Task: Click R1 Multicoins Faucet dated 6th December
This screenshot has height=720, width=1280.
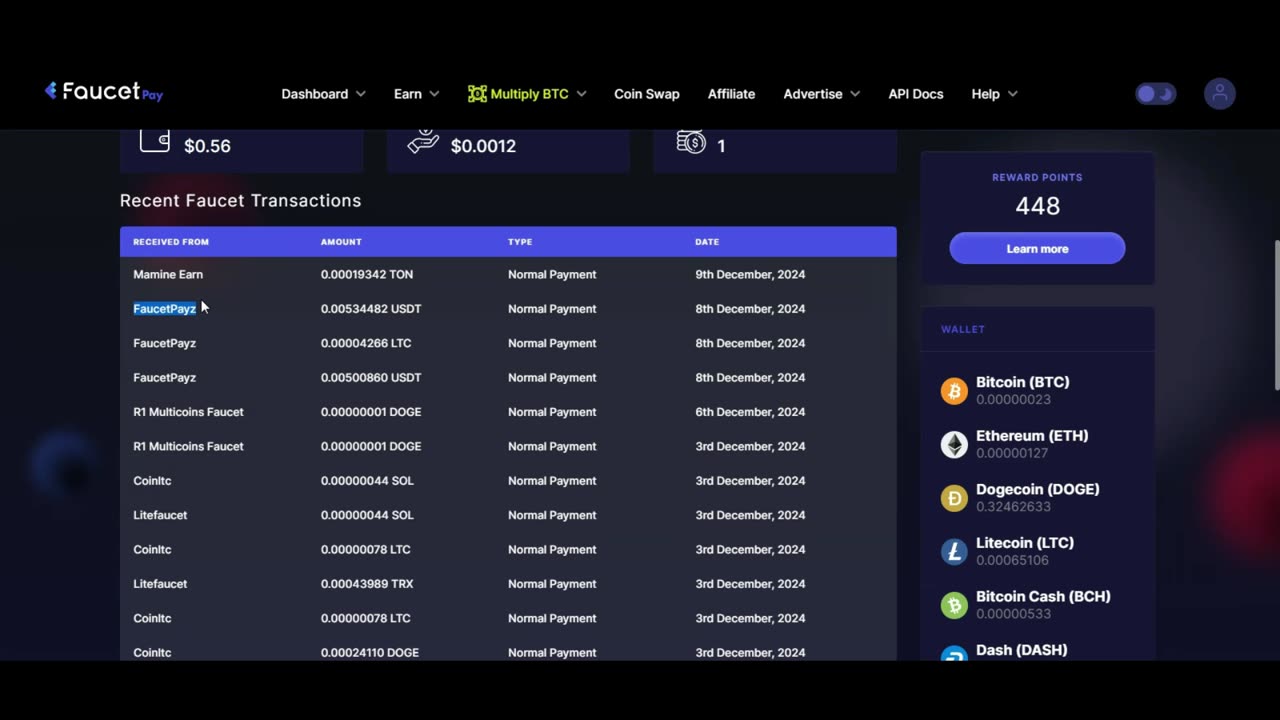Action: (188, 412)
